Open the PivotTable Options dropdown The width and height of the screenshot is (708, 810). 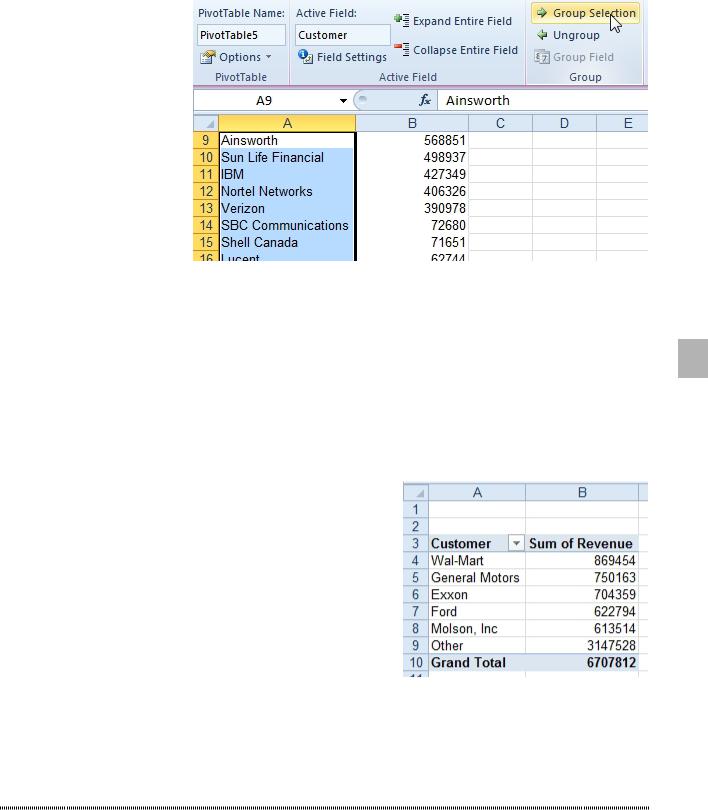235,57
